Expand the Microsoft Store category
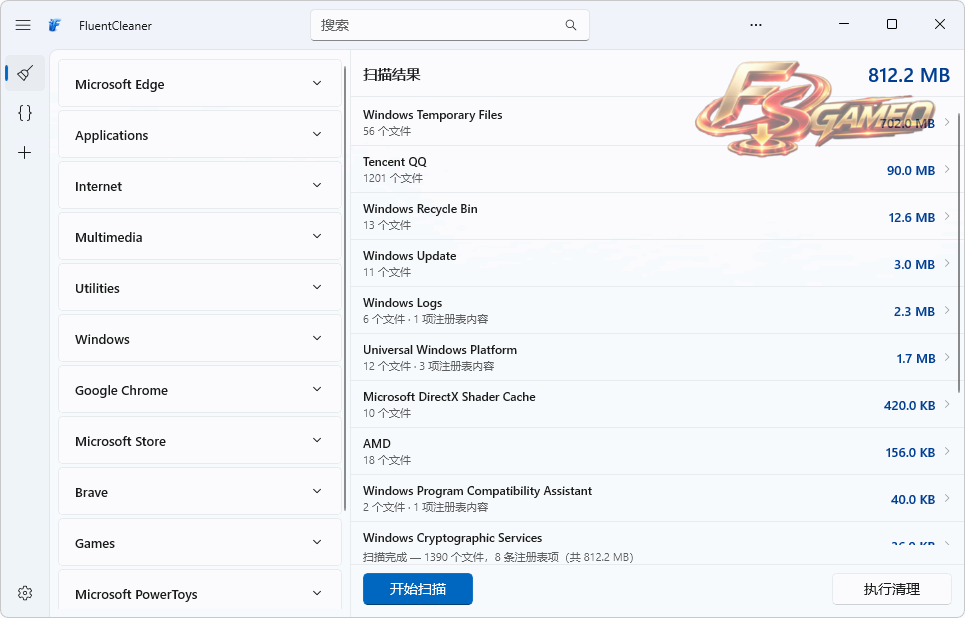The width and height of the screenshot is (965, 618). (200, 441)
